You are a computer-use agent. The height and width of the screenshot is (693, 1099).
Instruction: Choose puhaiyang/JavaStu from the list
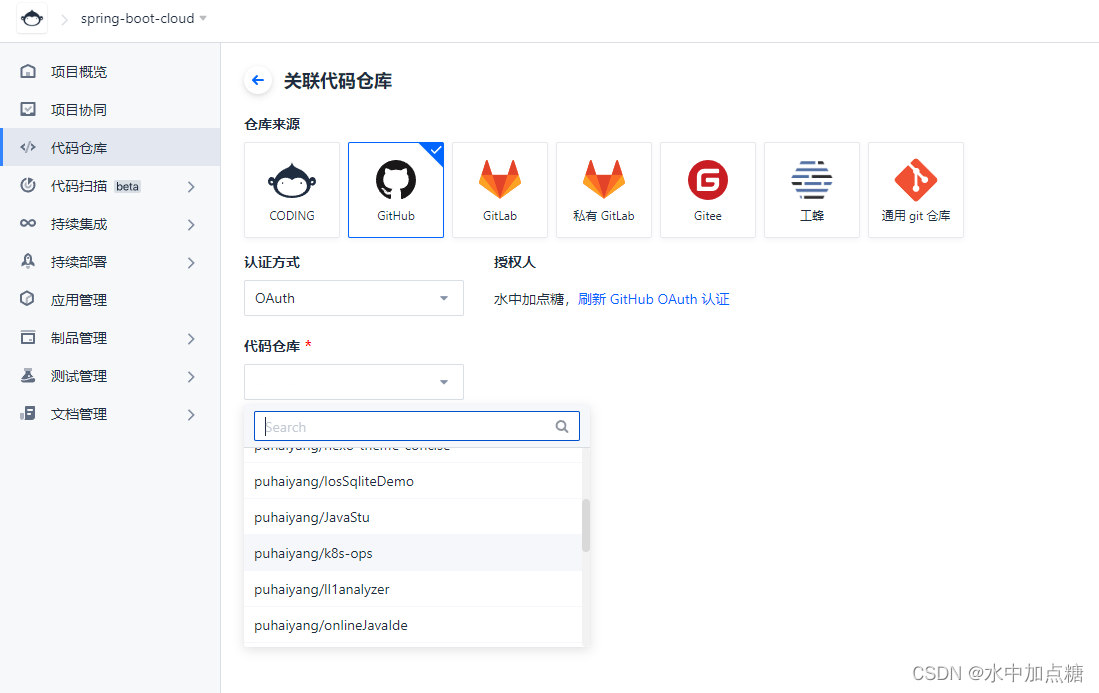(413, 517)
